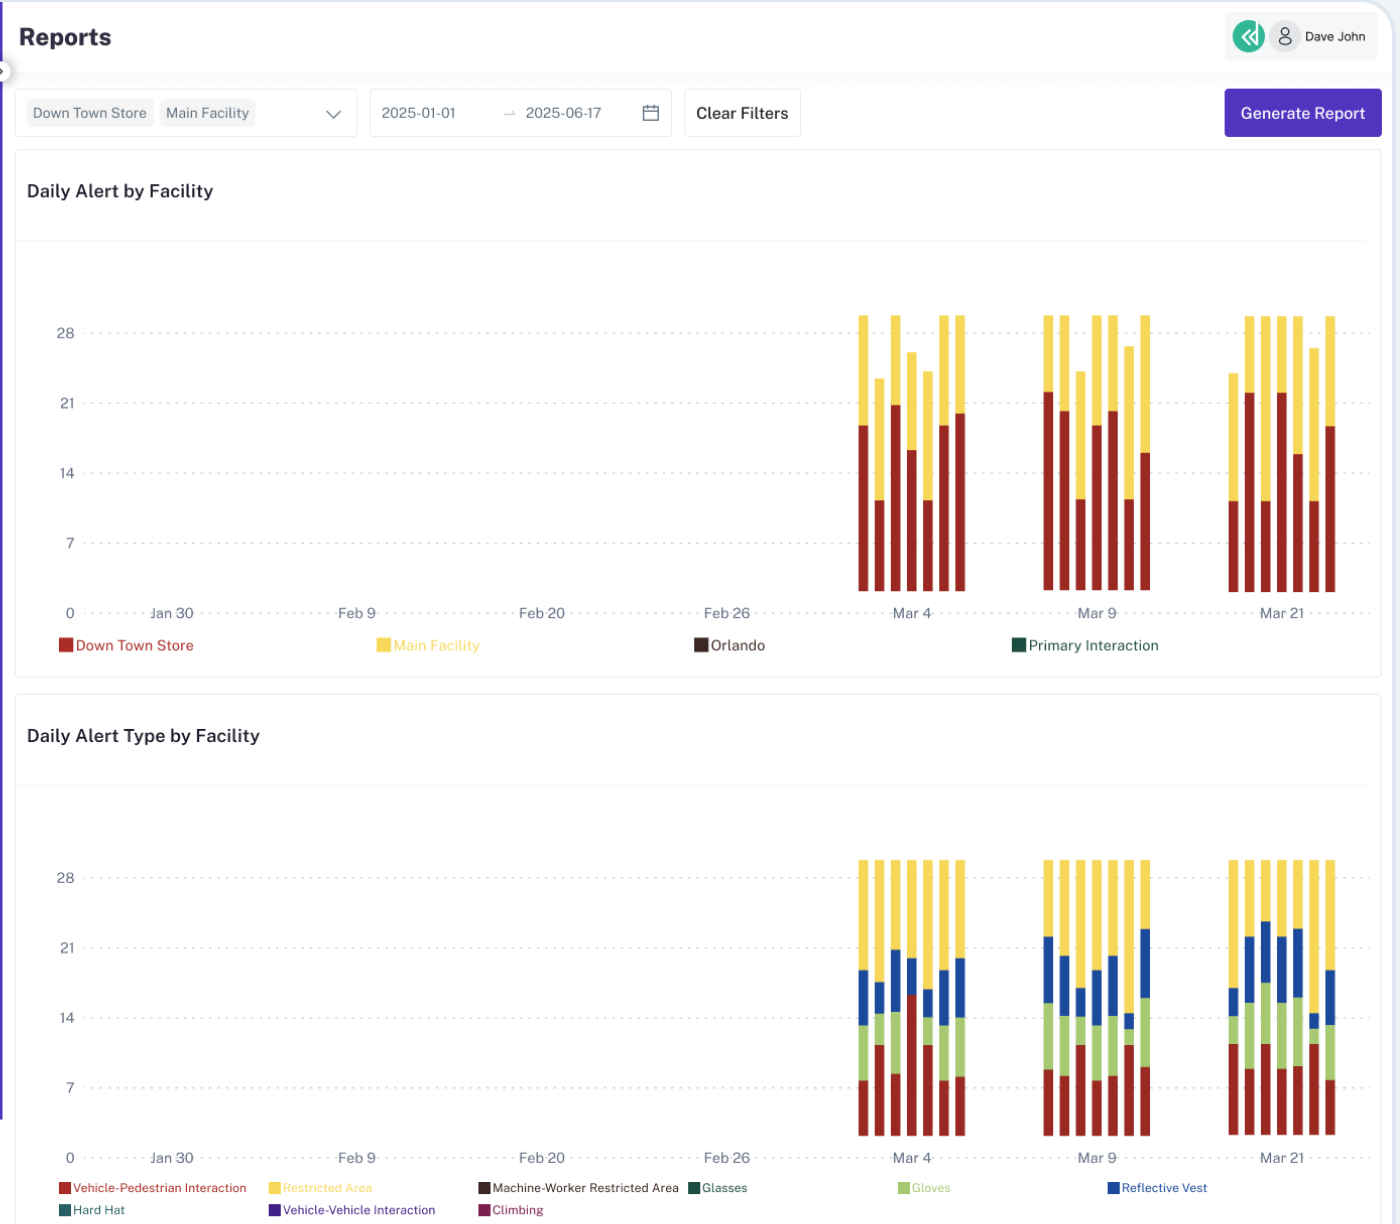Select the Climbing legend item
Screen dimensions: 1400x1224
(518, 1209)
